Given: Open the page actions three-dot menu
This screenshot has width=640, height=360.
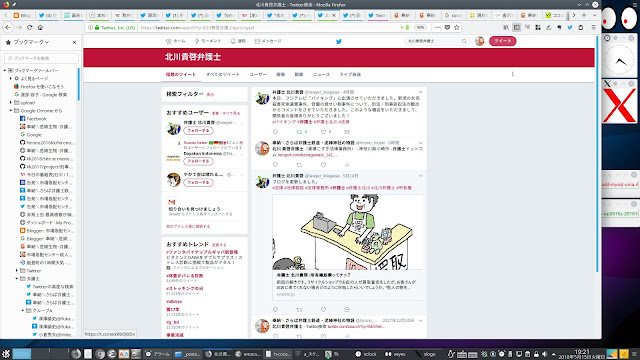Looking at the screenshot, I should pos(438,27).
